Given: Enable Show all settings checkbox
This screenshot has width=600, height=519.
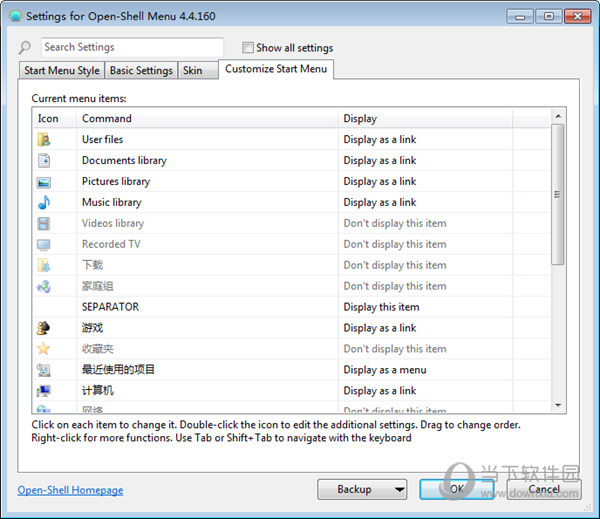Looking at the screenshot, I should [x=248, y=47].
